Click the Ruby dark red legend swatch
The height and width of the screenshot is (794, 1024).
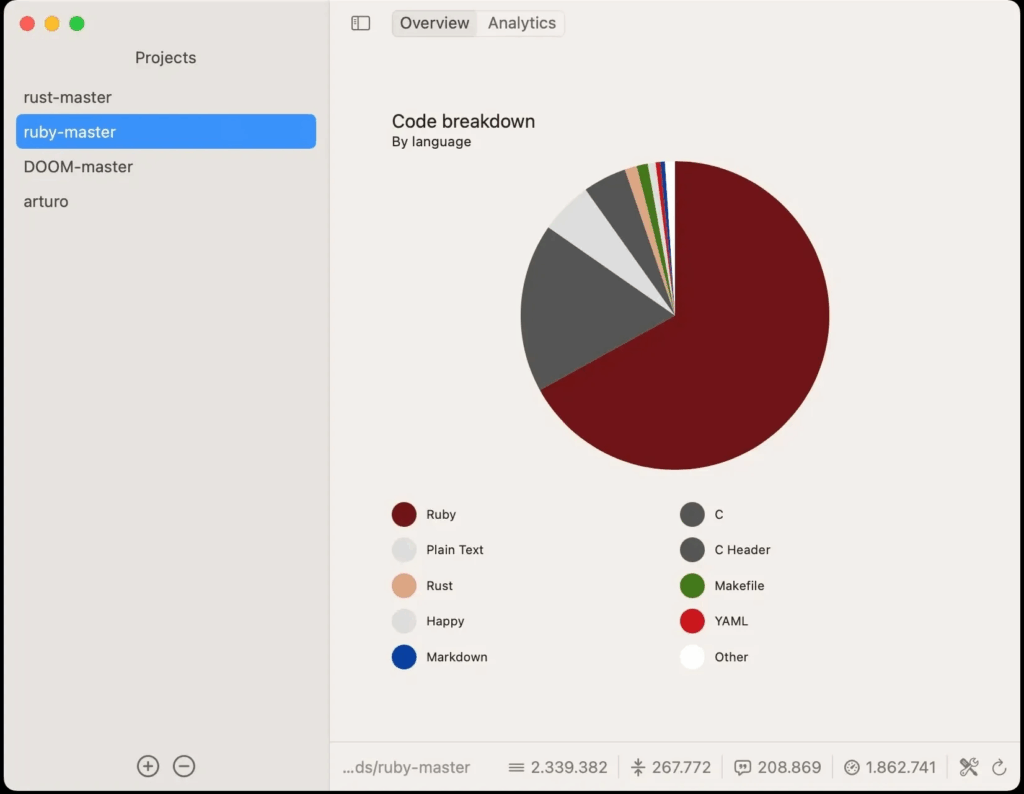[x=404, y=515]
